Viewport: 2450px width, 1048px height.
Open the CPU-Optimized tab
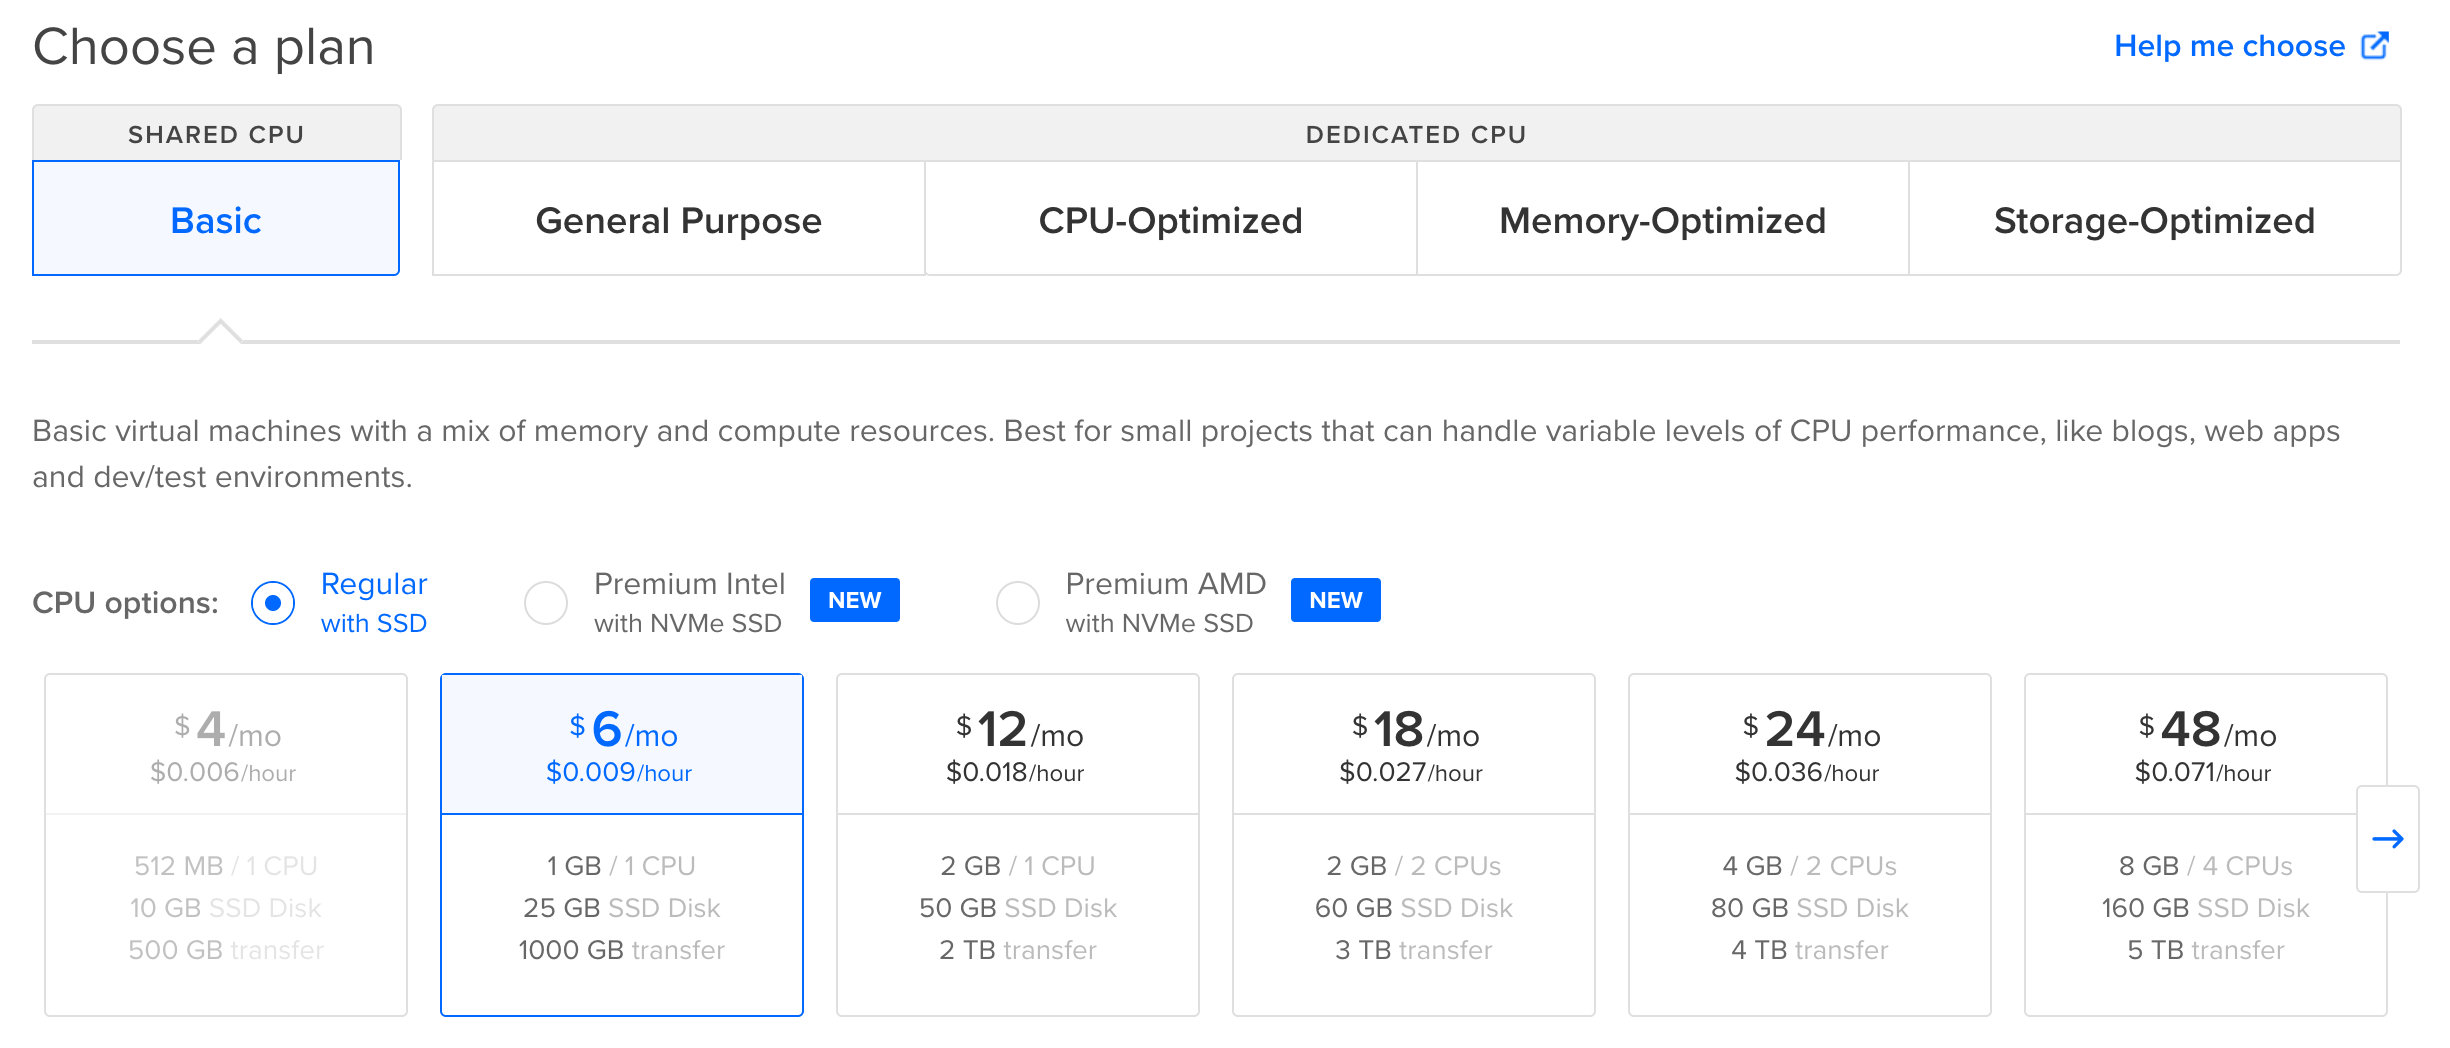[x=1171, y=219]
